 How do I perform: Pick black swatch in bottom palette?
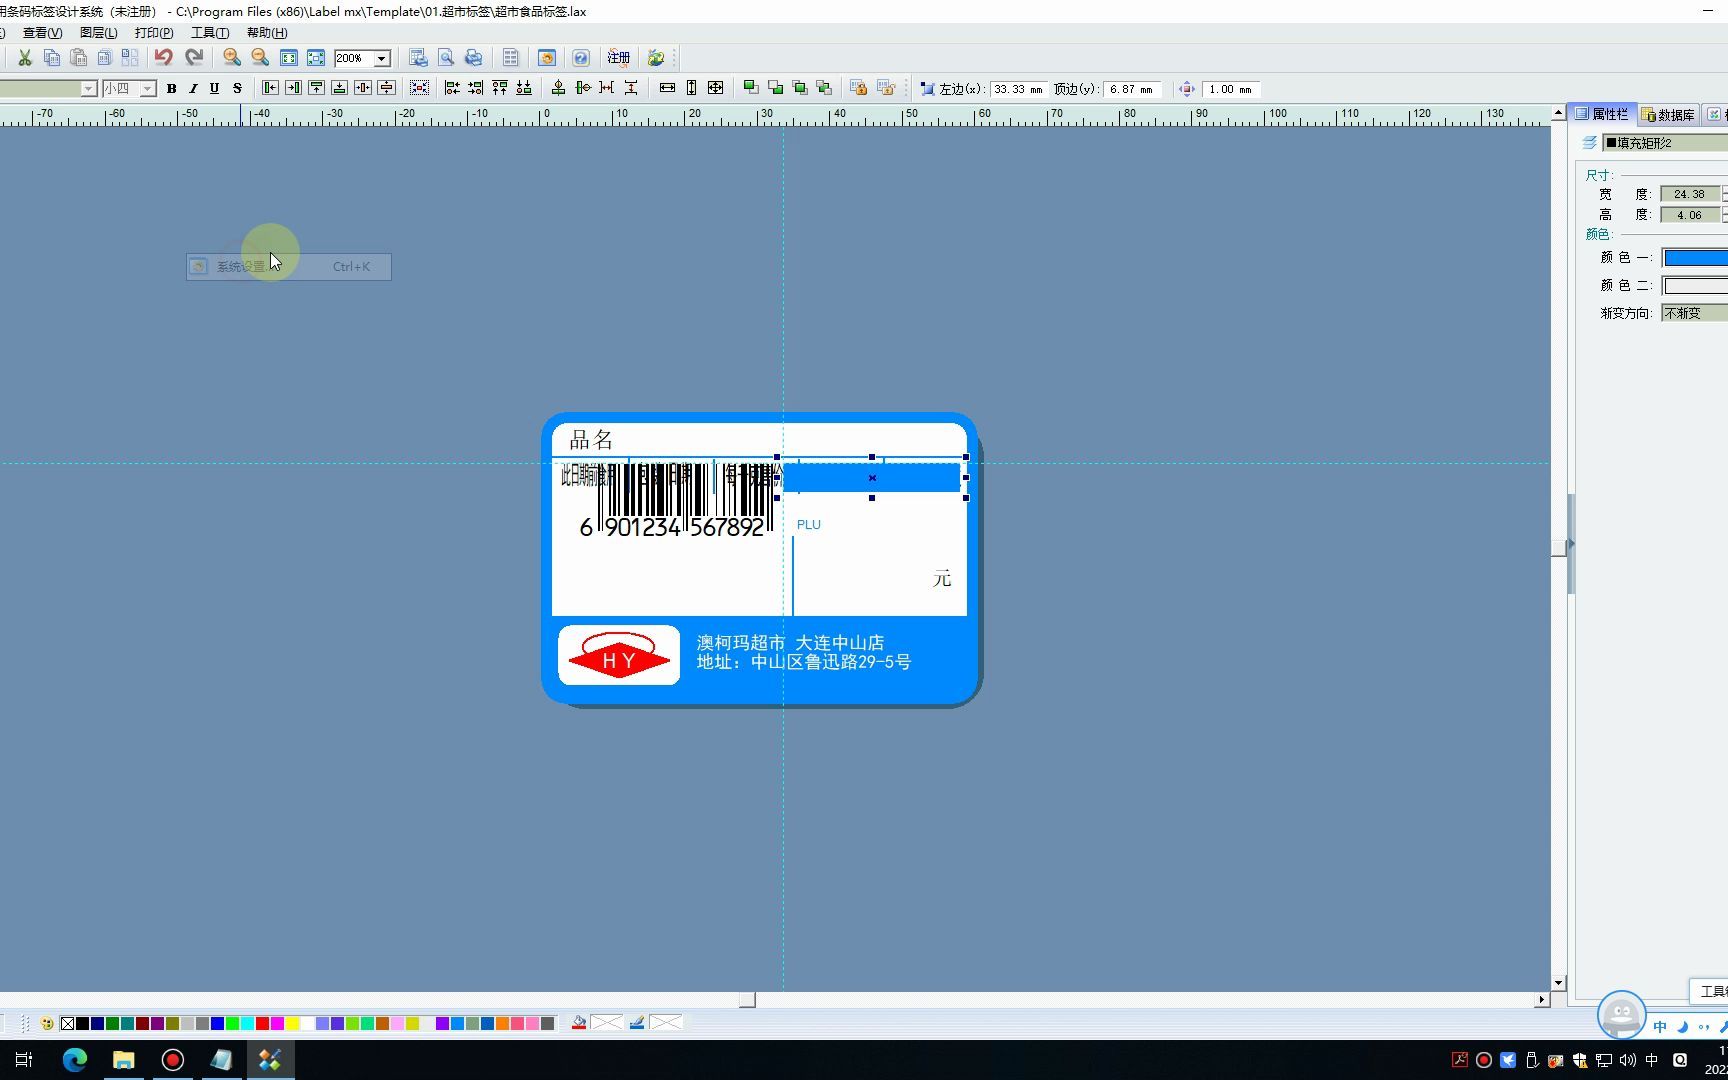[x=82, y=1023]
